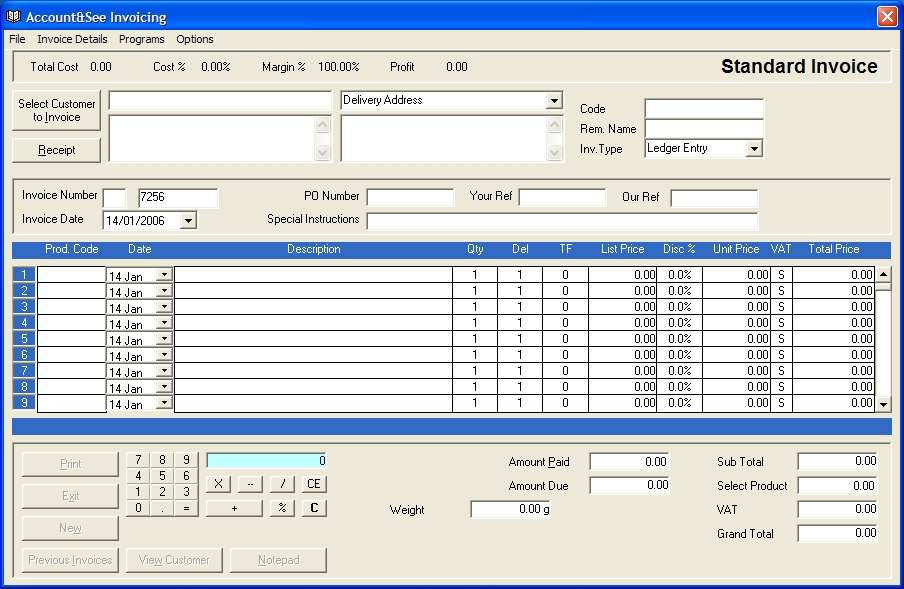Click the Receipt button
Viewport: 904px width, 589px height.
[56, 150]
